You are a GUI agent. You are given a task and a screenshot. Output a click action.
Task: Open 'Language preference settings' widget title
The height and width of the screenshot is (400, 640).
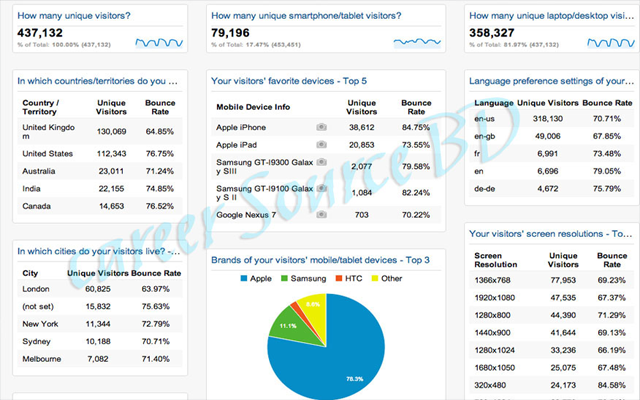point(551,81)
